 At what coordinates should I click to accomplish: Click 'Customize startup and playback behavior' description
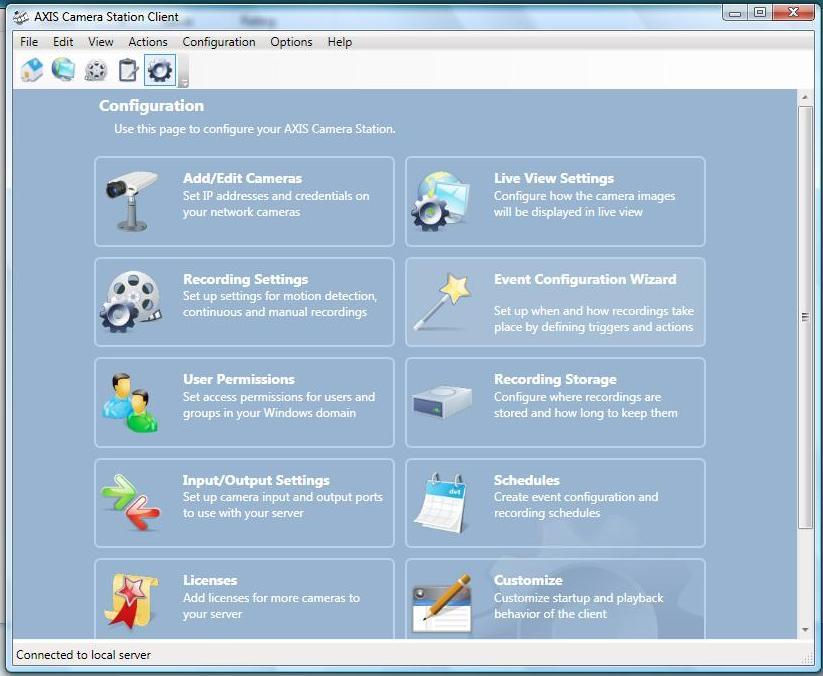(x=578, y=606)
